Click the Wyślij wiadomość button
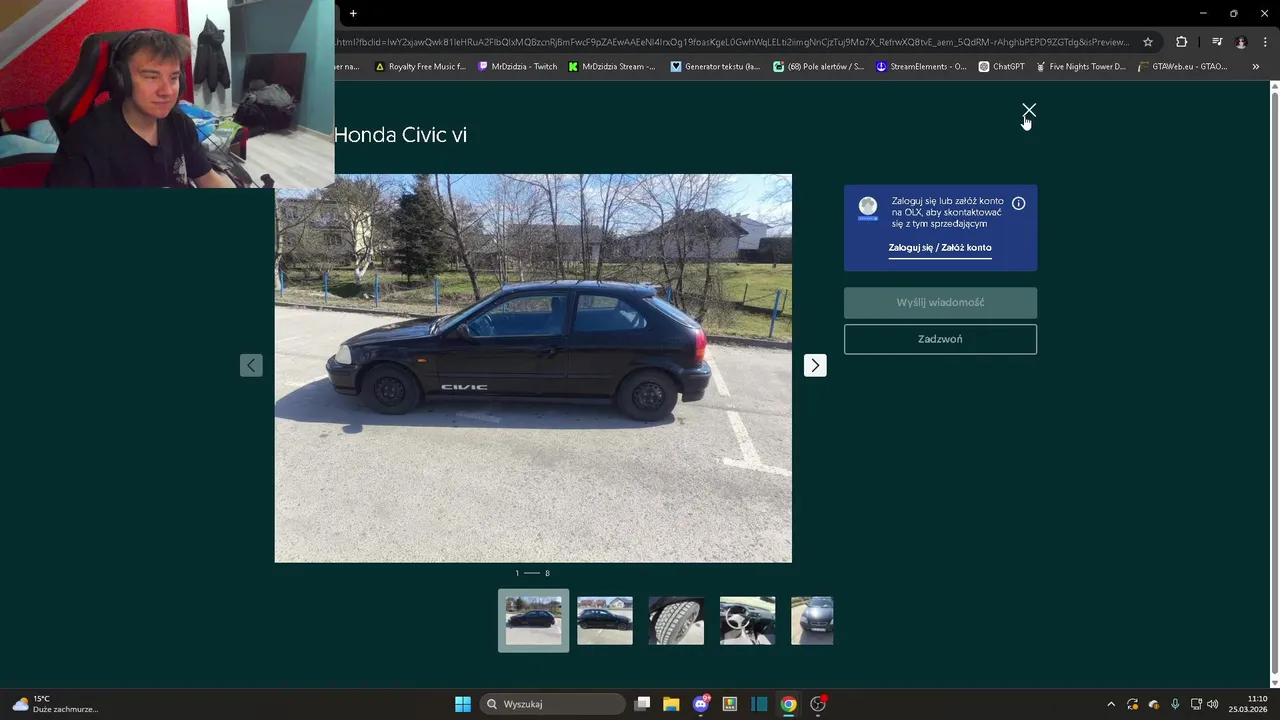This screenshot has width=1280, height=720. pyautogui.click(x=940, y=302)
